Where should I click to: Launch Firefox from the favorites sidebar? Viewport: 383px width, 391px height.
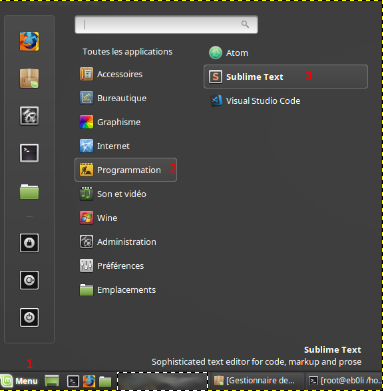coord(29,41)
